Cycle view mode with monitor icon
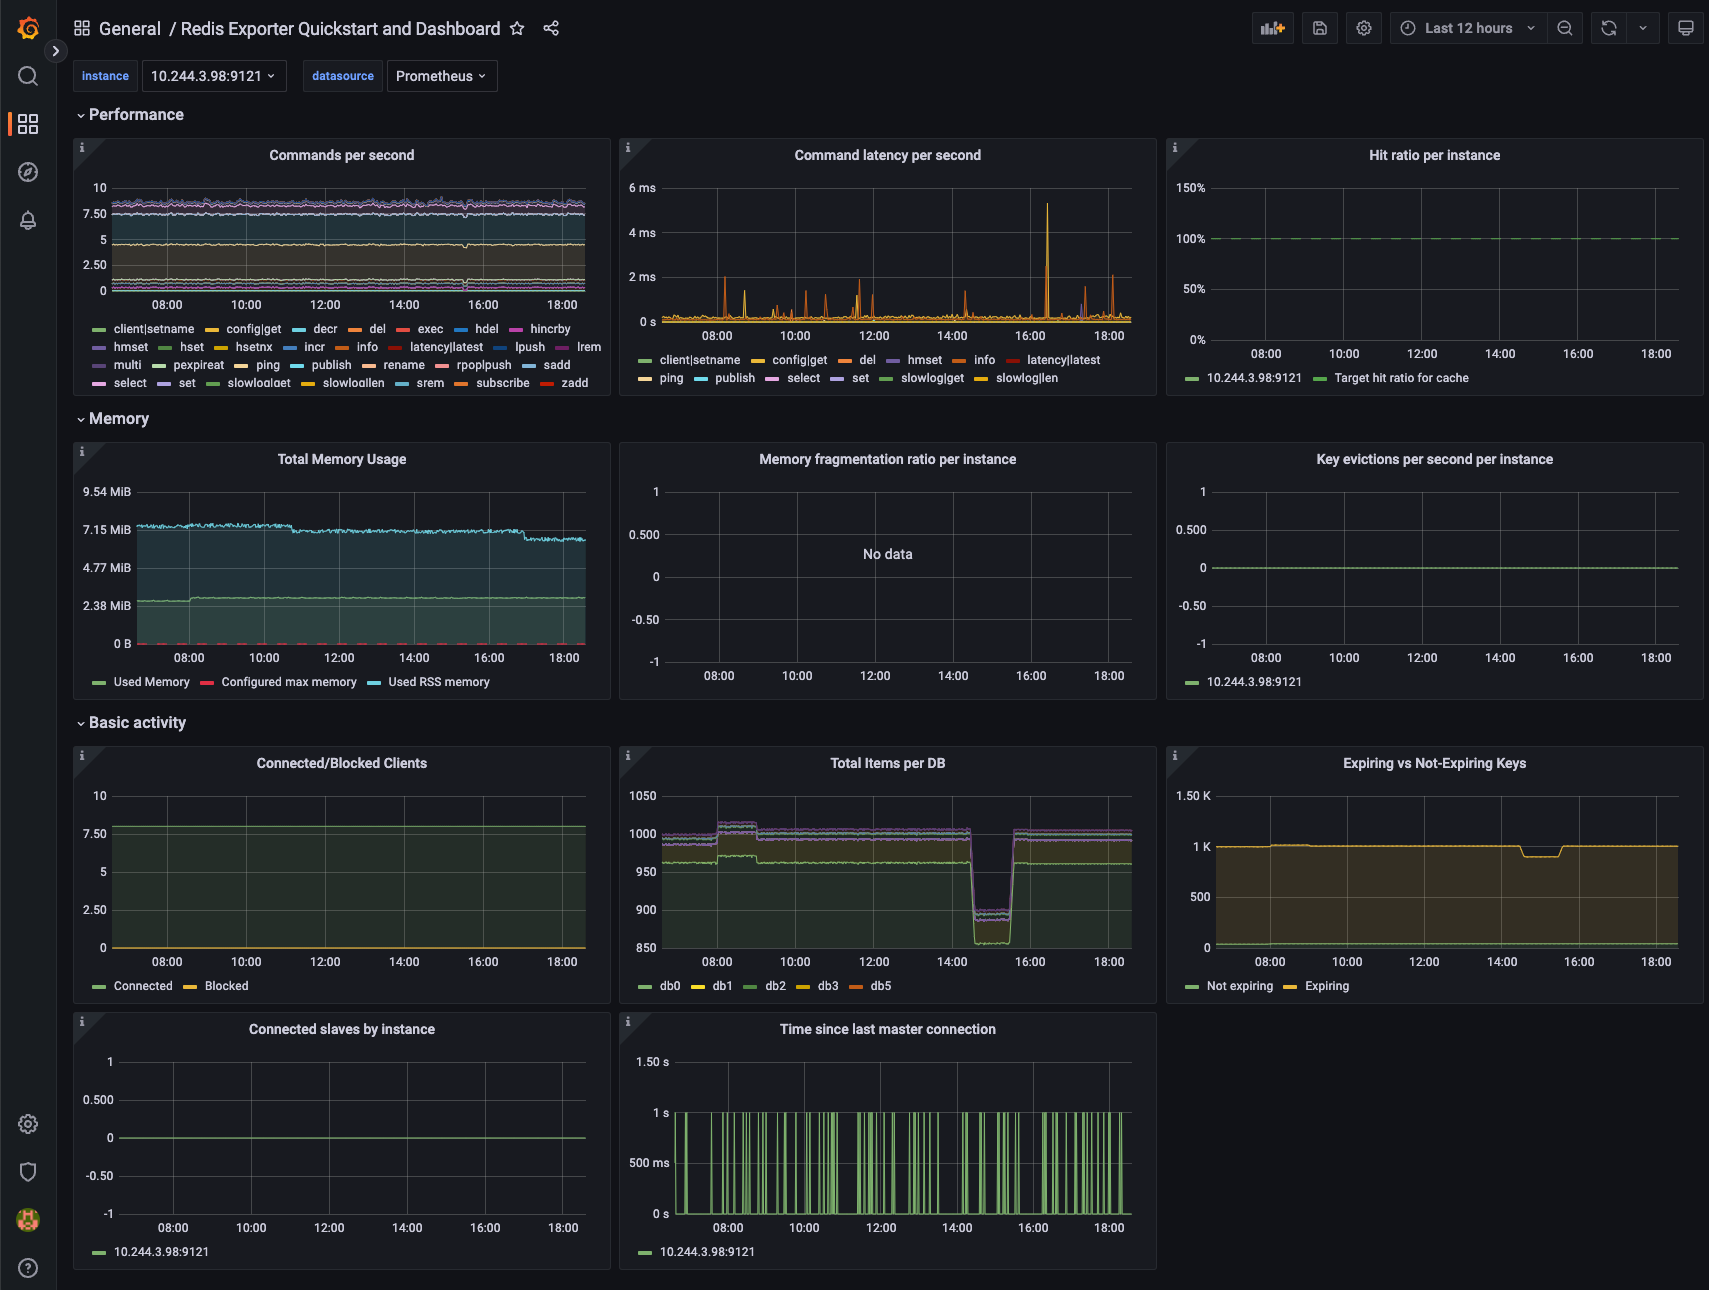 click(x=1686, y=28)
